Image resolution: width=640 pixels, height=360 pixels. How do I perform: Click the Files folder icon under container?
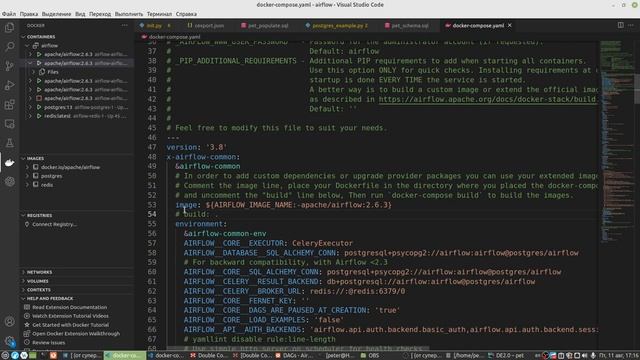(x=42, y=72)
